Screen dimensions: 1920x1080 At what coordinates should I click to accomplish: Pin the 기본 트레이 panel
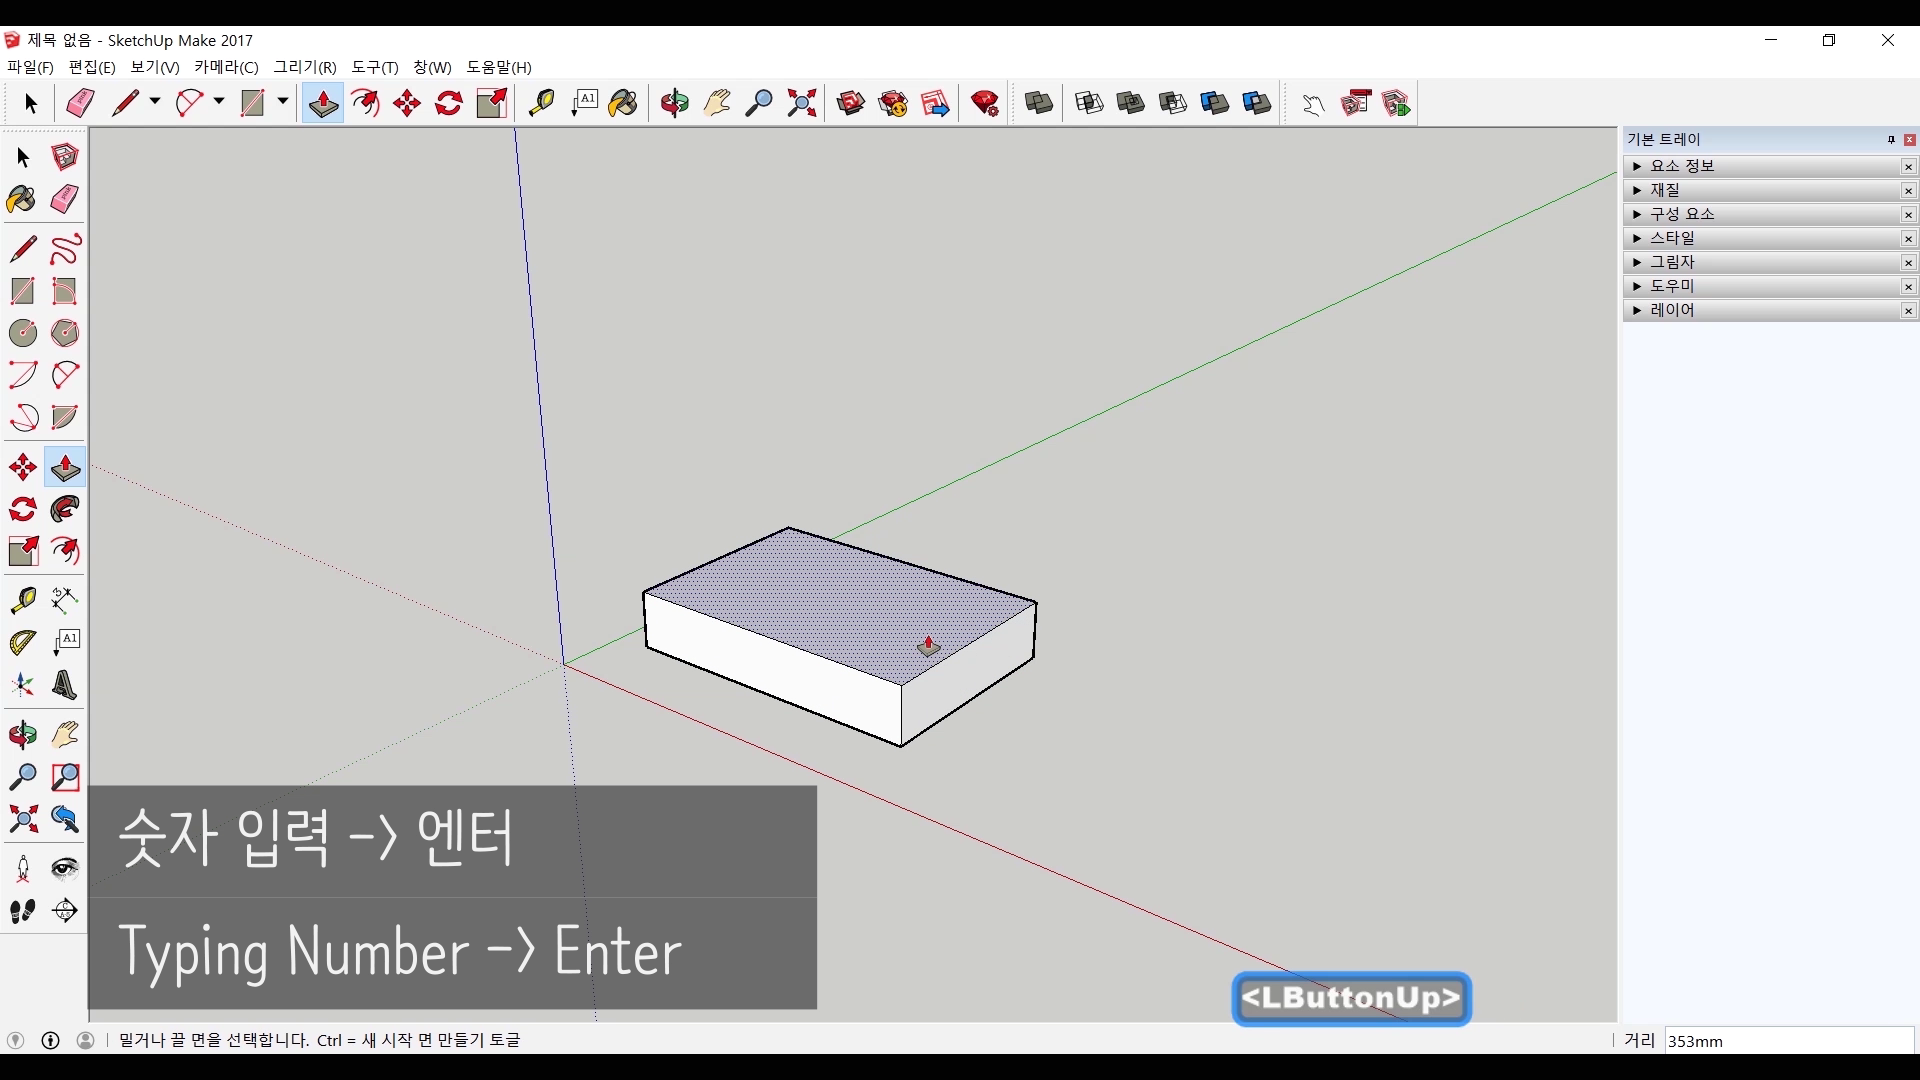(x=1891, y=140)
